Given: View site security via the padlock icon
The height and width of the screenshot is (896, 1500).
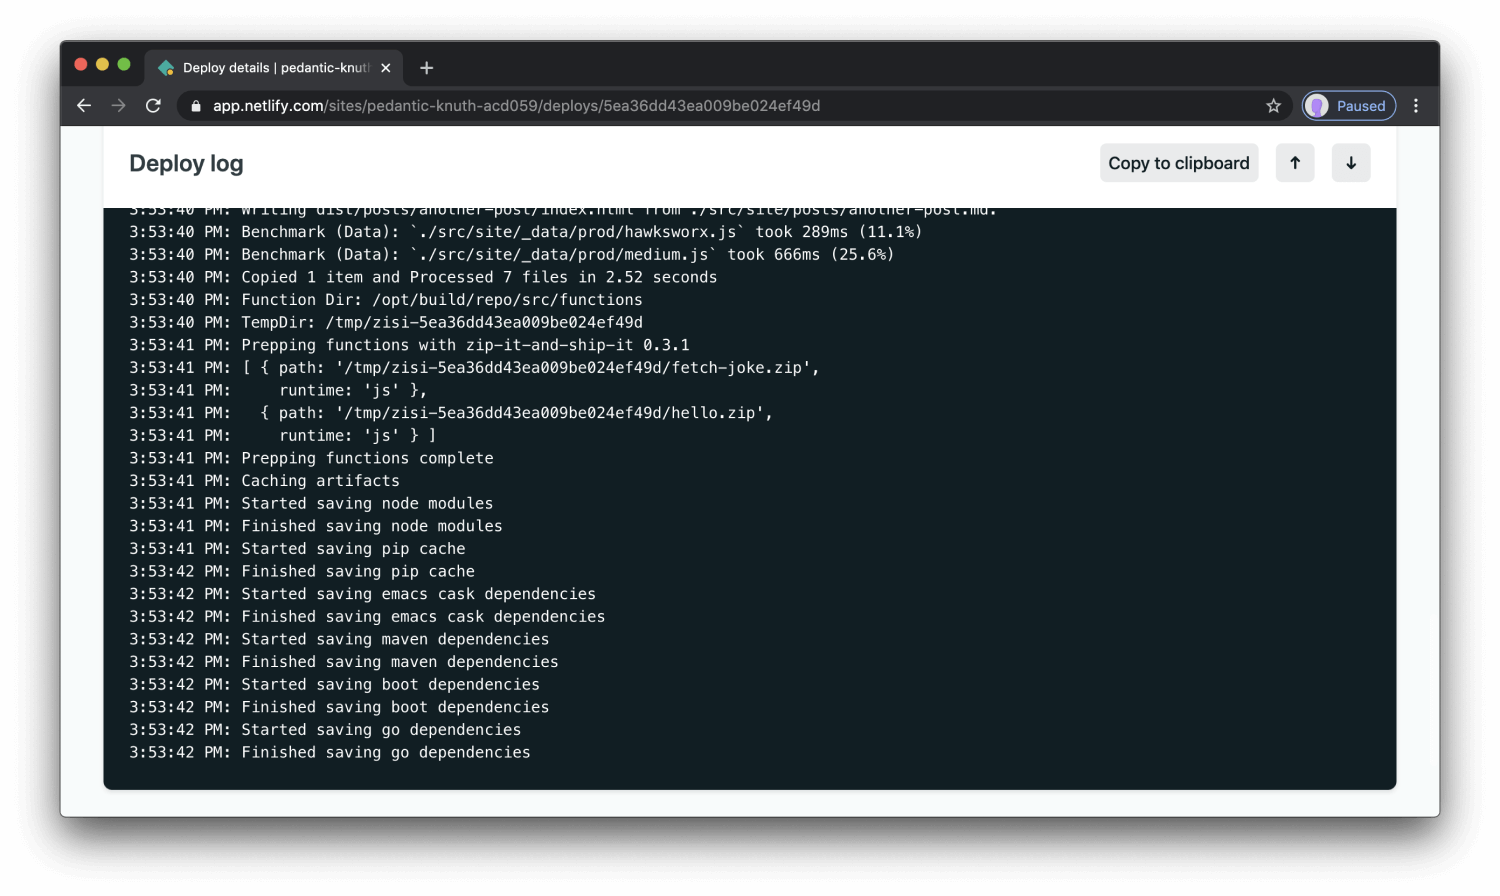Looking at the screenshot, I should tap(196, 105).
